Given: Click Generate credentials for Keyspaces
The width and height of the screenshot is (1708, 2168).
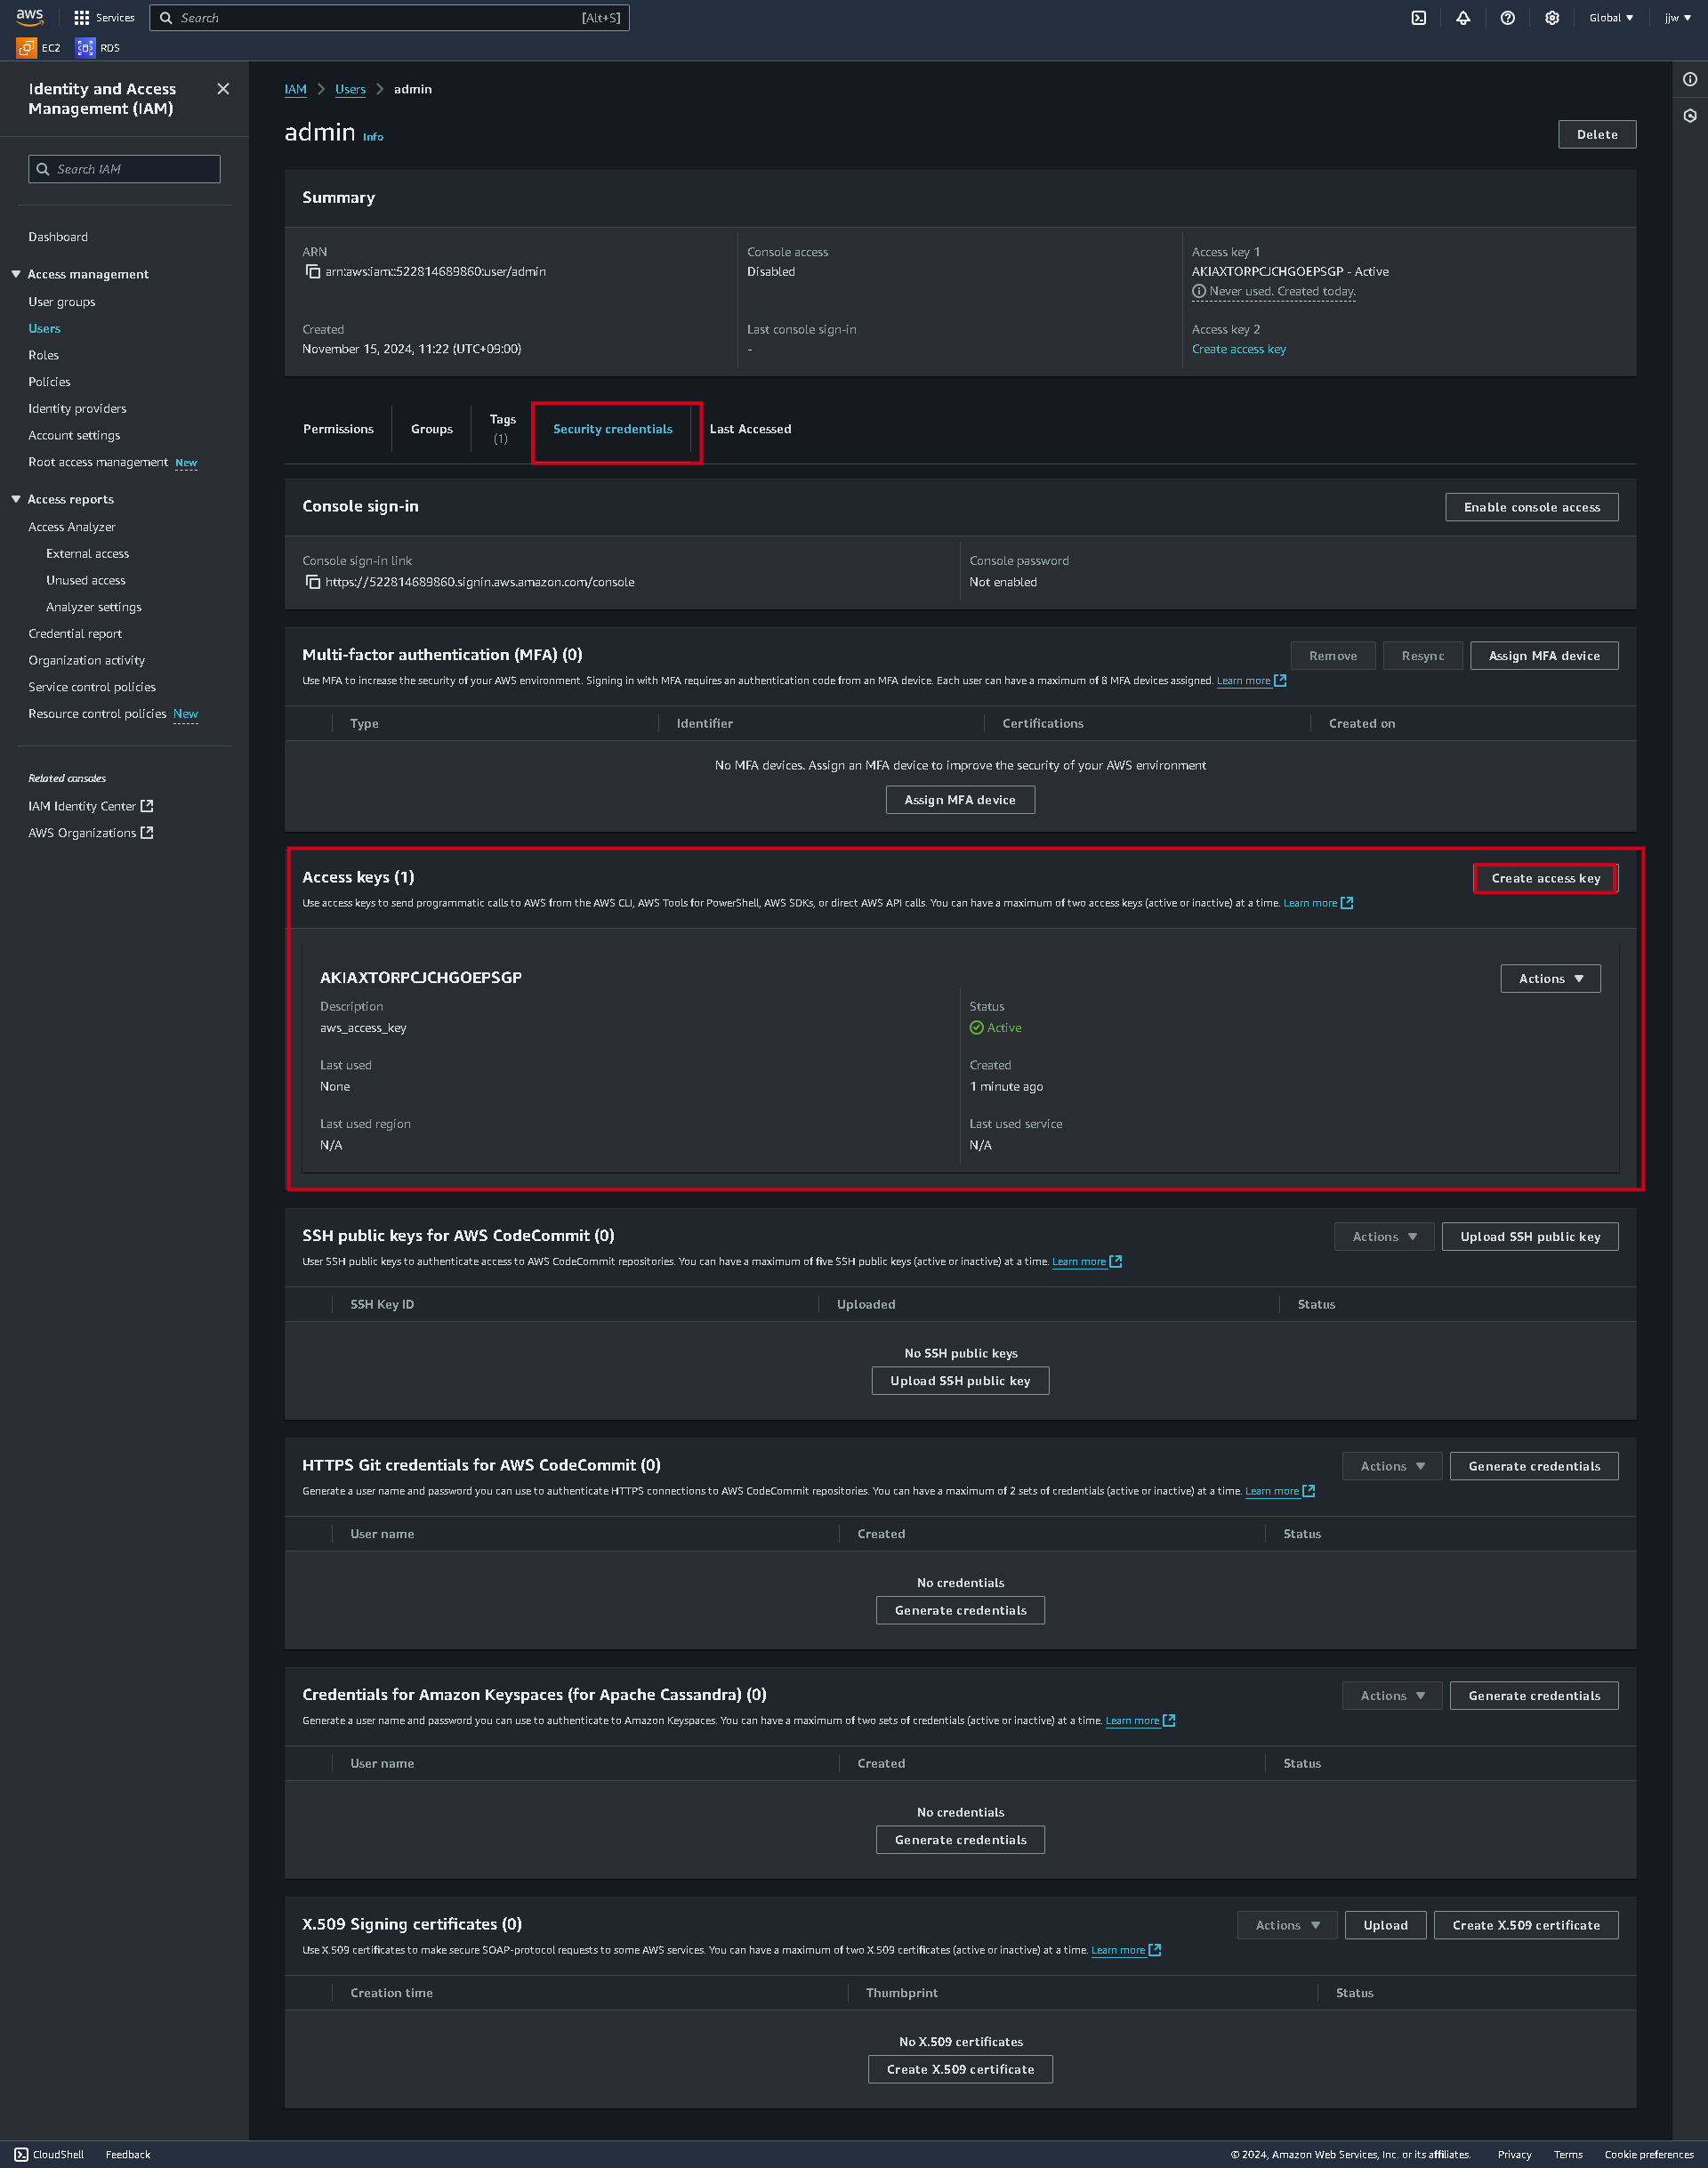Looking at the screenshot, I should pyautogui.click(x=1533, y=1696).
